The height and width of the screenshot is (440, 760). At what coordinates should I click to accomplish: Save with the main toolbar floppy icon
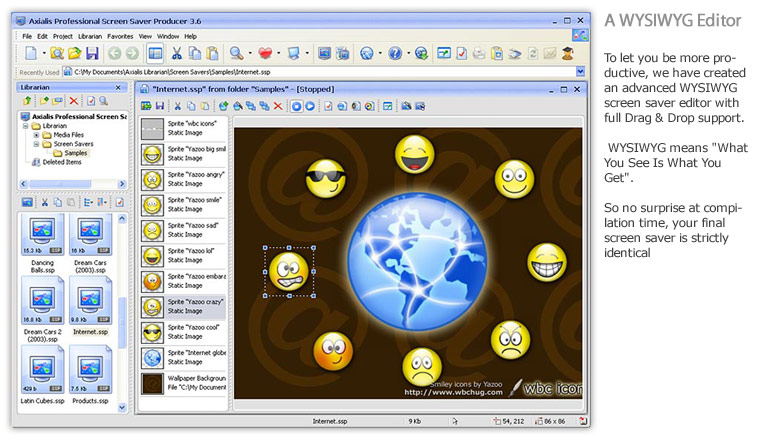coord(92,53)
